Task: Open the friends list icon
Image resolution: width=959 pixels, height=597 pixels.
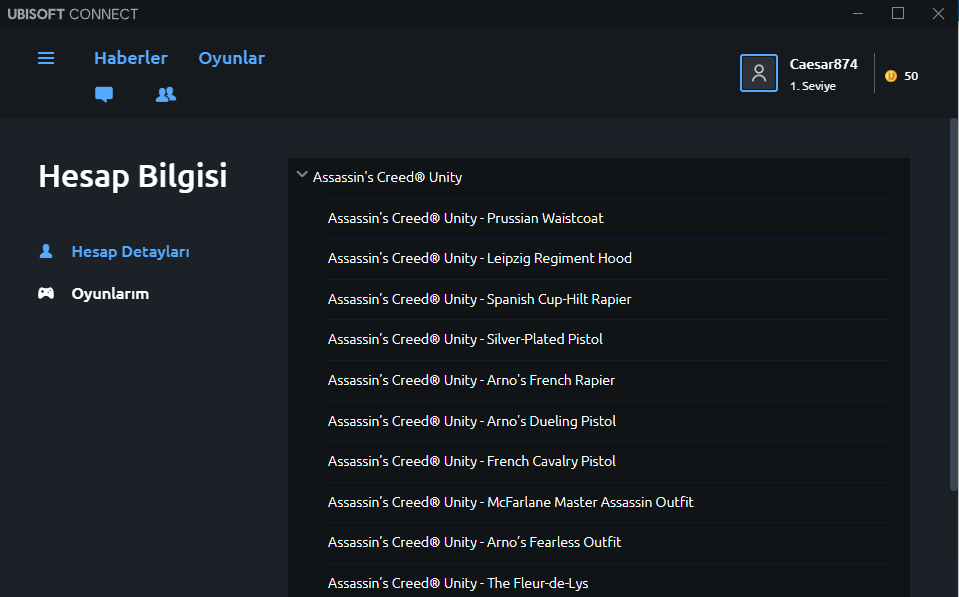Action: [166, 94]
